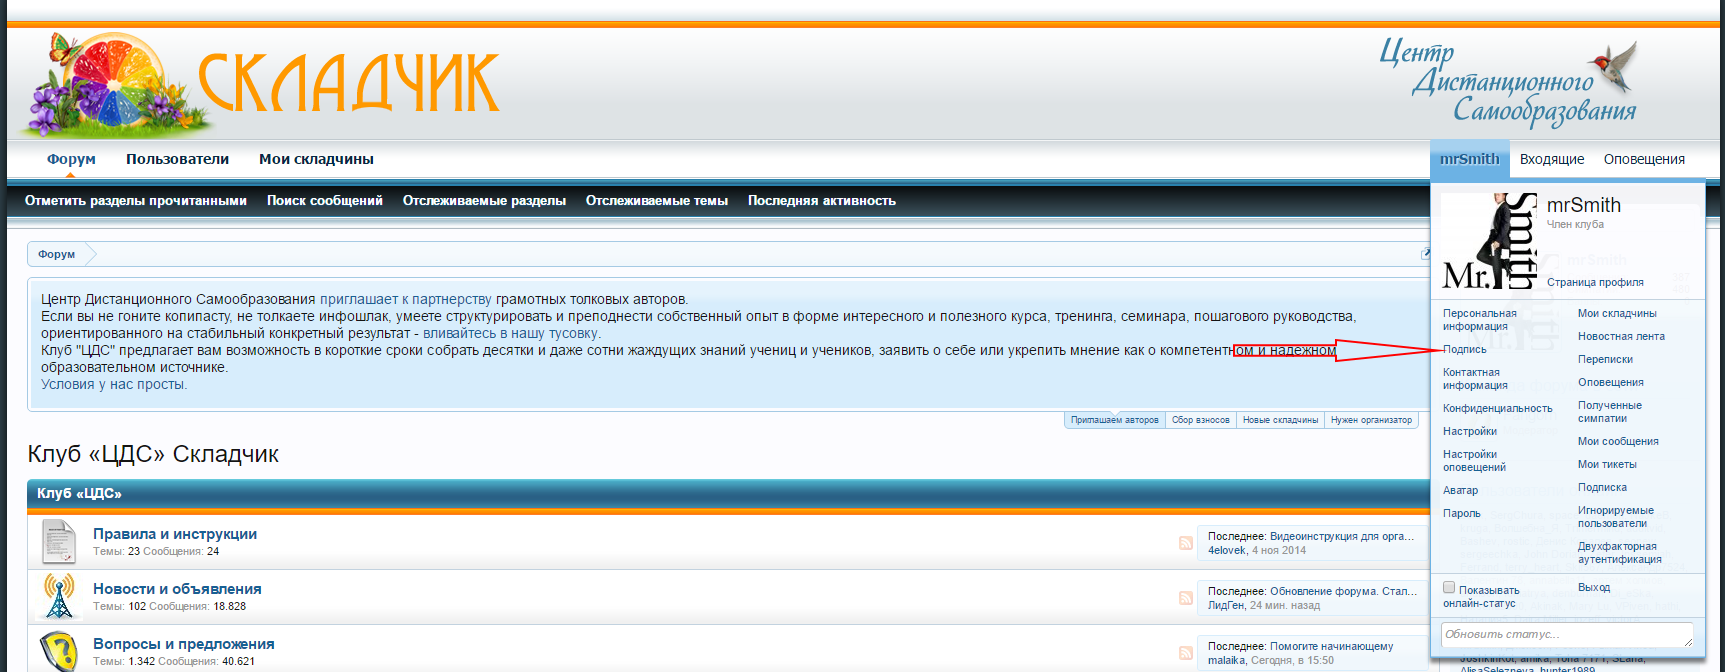This screenshot has height=672, width=1725.
Task: Open Поиск сообщений
Action: pos(325,201)
